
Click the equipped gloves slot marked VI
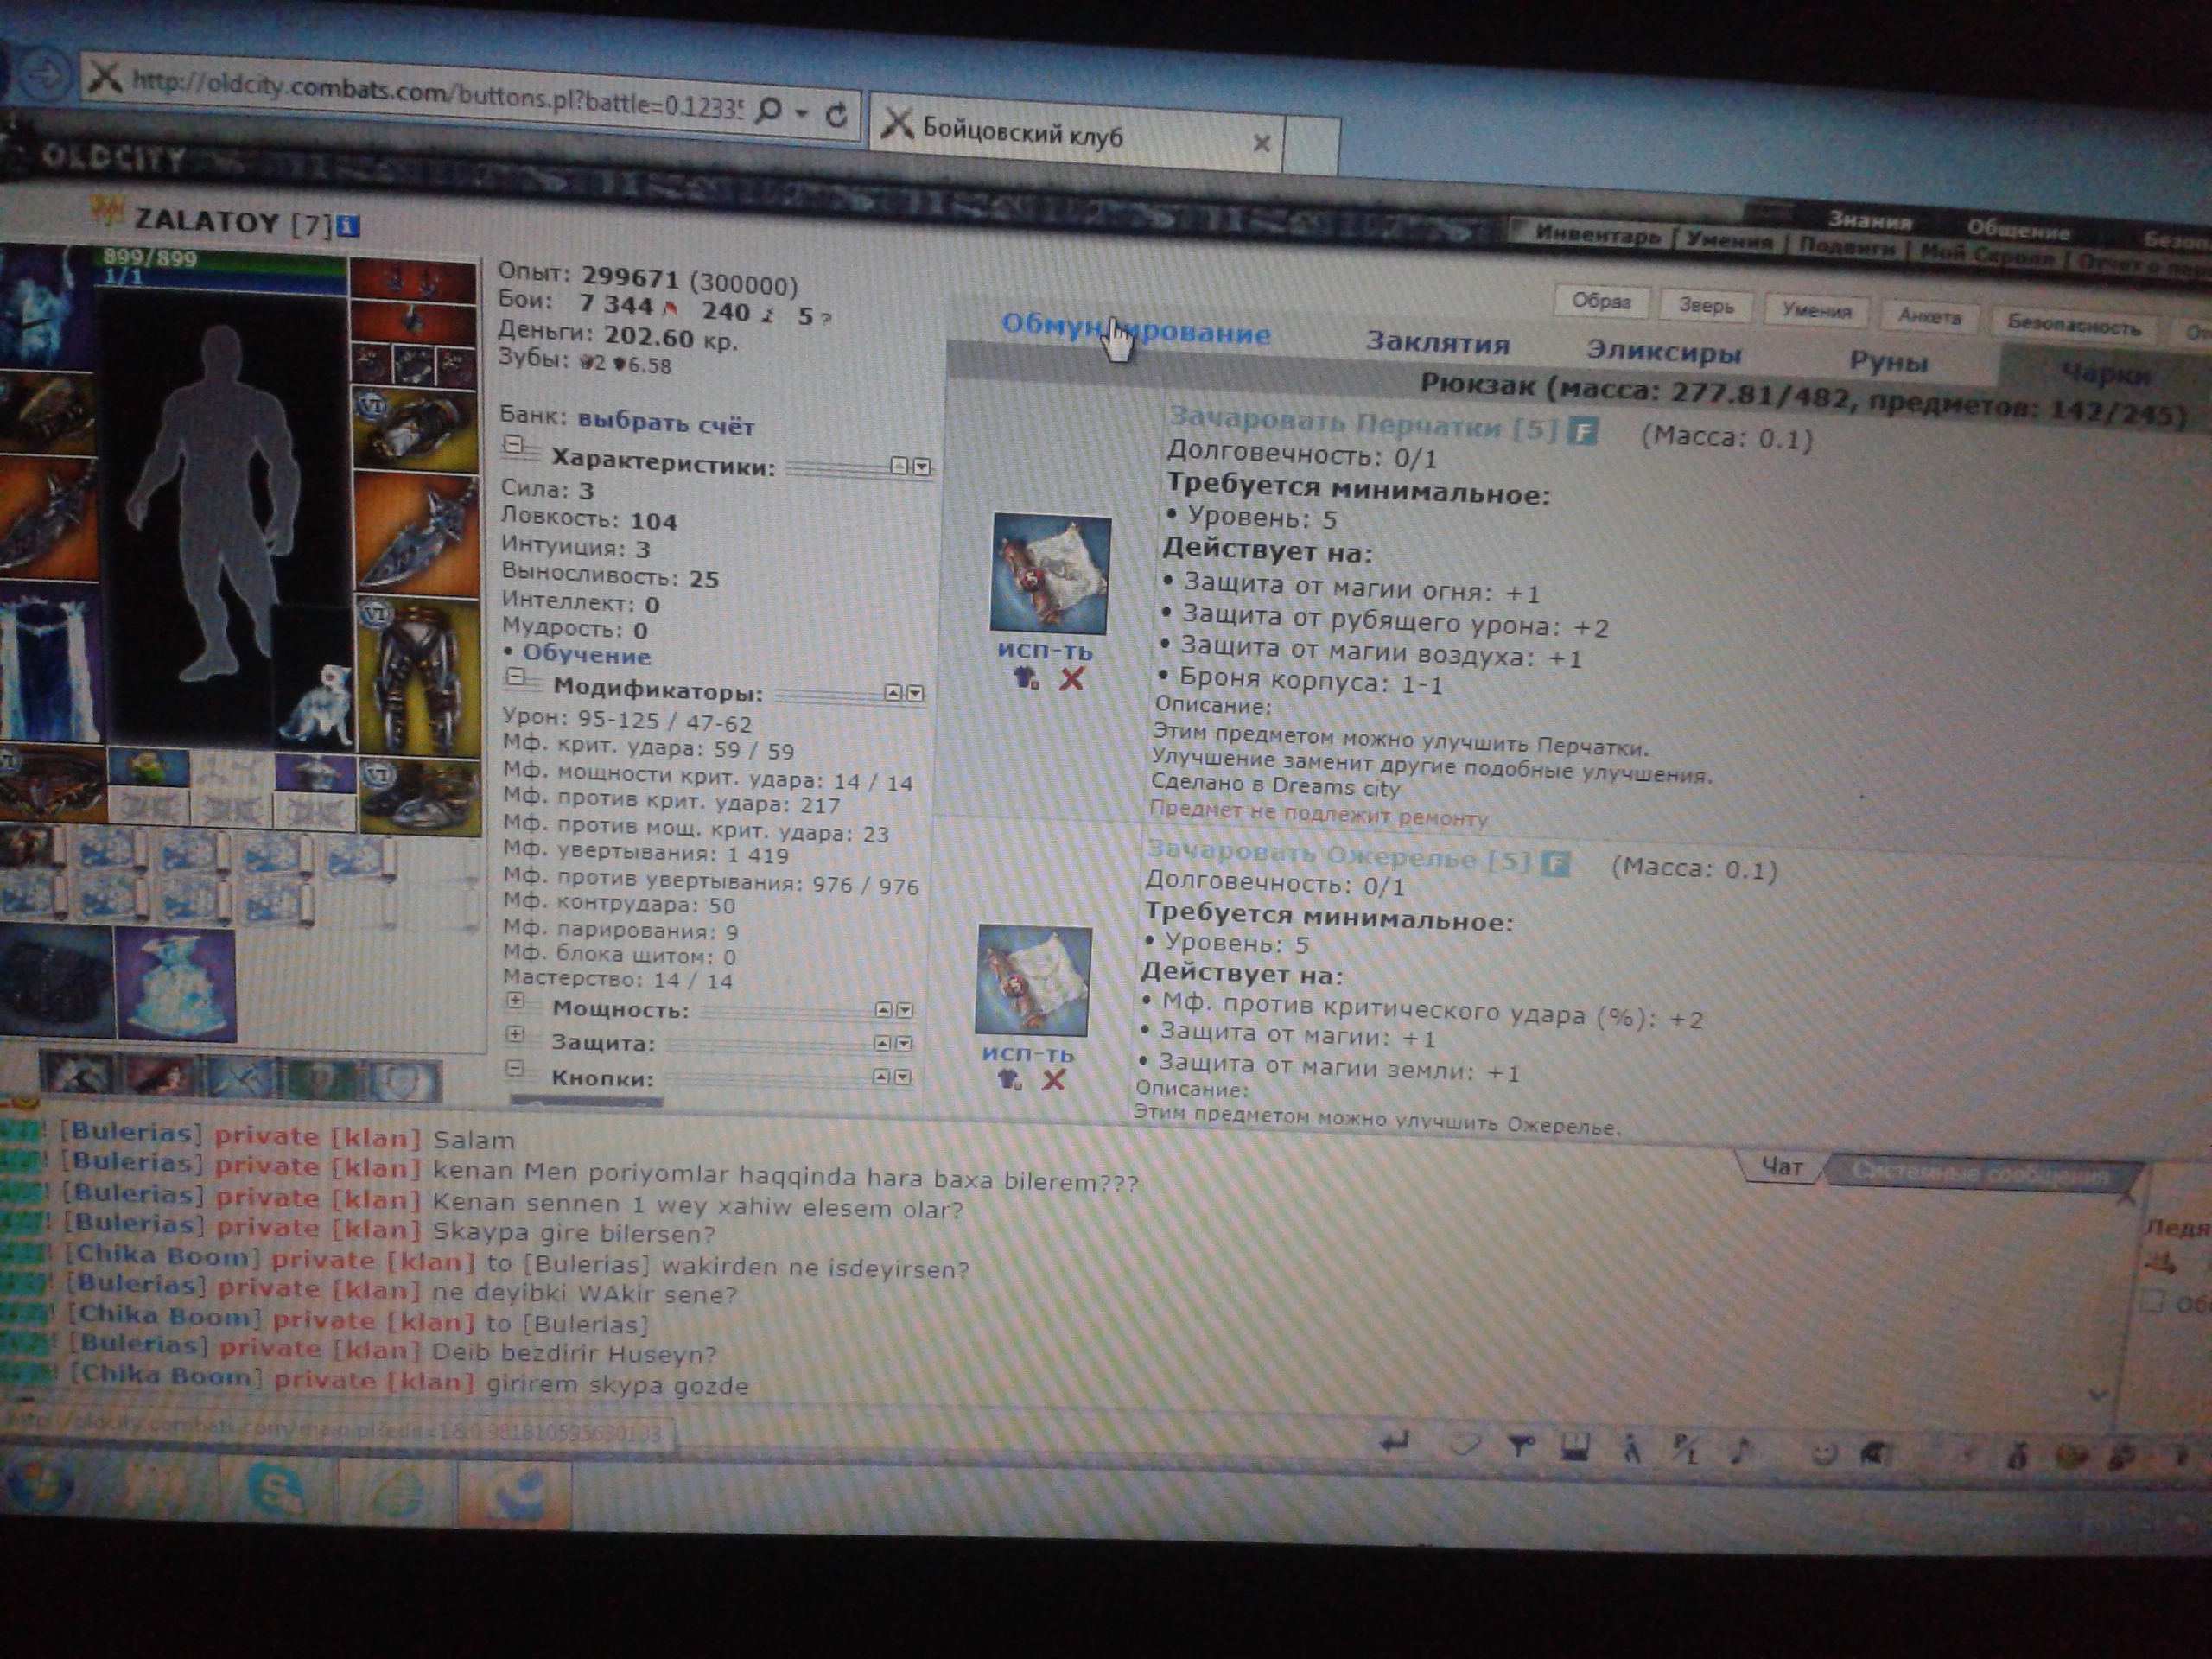(x=415, y=429)
